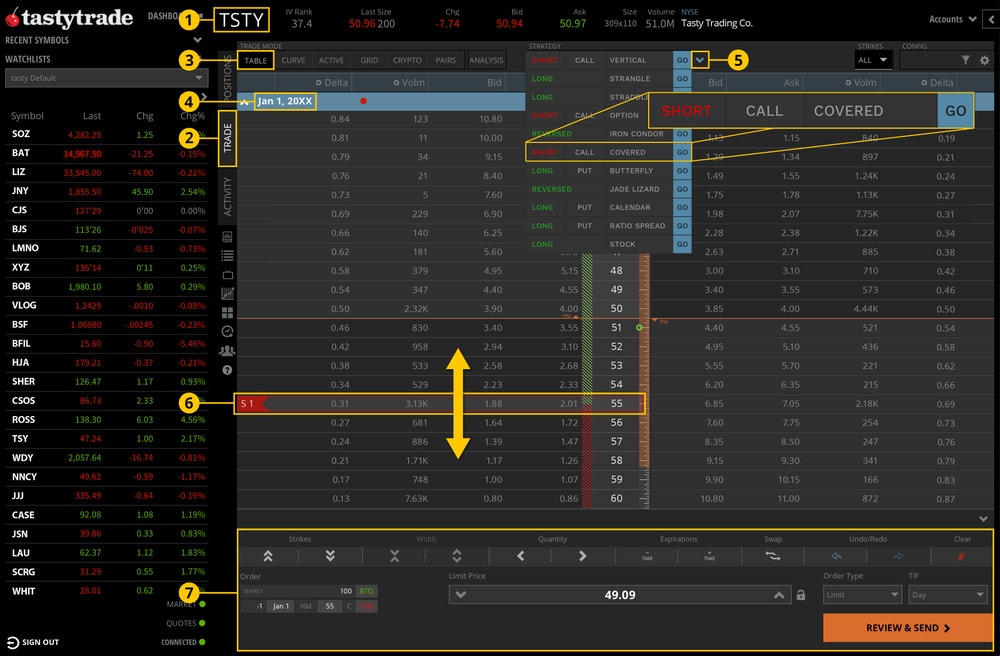Image resolution: width=1000 pixels, height=656 pixels.
Task: Open the tastylive TV sidebar icon
Action: point(227,275)
